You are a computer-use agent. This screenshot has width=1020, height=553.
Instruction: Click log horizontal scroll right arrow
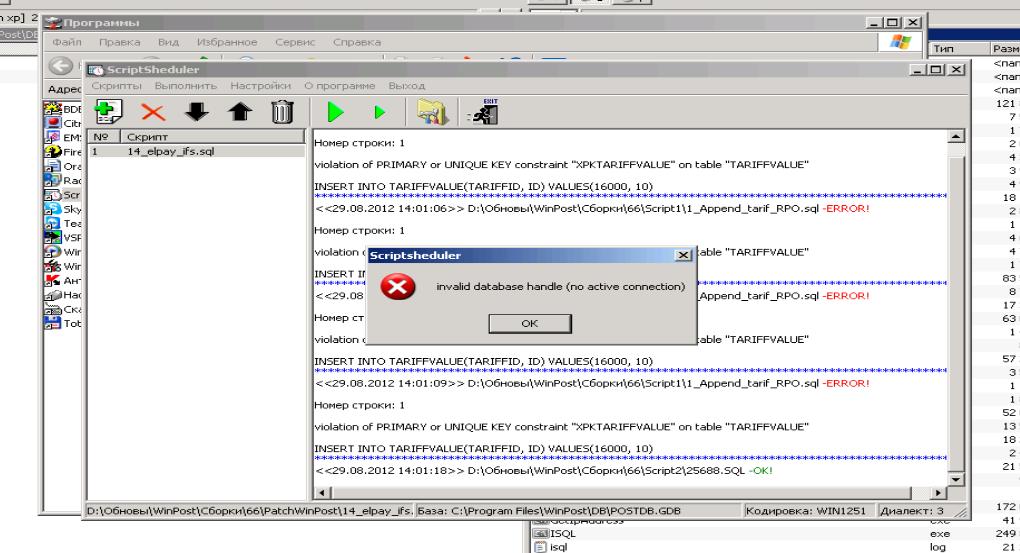[x=937, y=493]
